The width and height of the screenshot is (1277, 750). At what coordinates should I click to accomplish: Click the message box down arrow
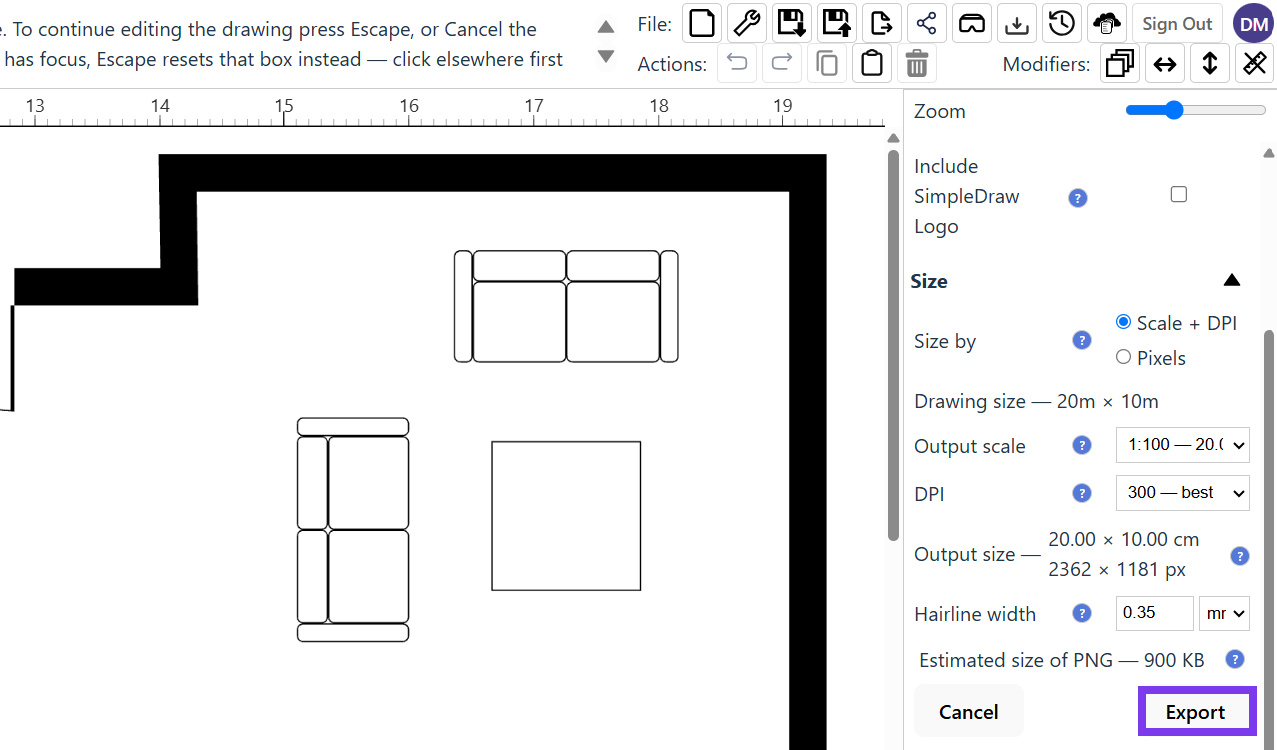pos(606,57)
